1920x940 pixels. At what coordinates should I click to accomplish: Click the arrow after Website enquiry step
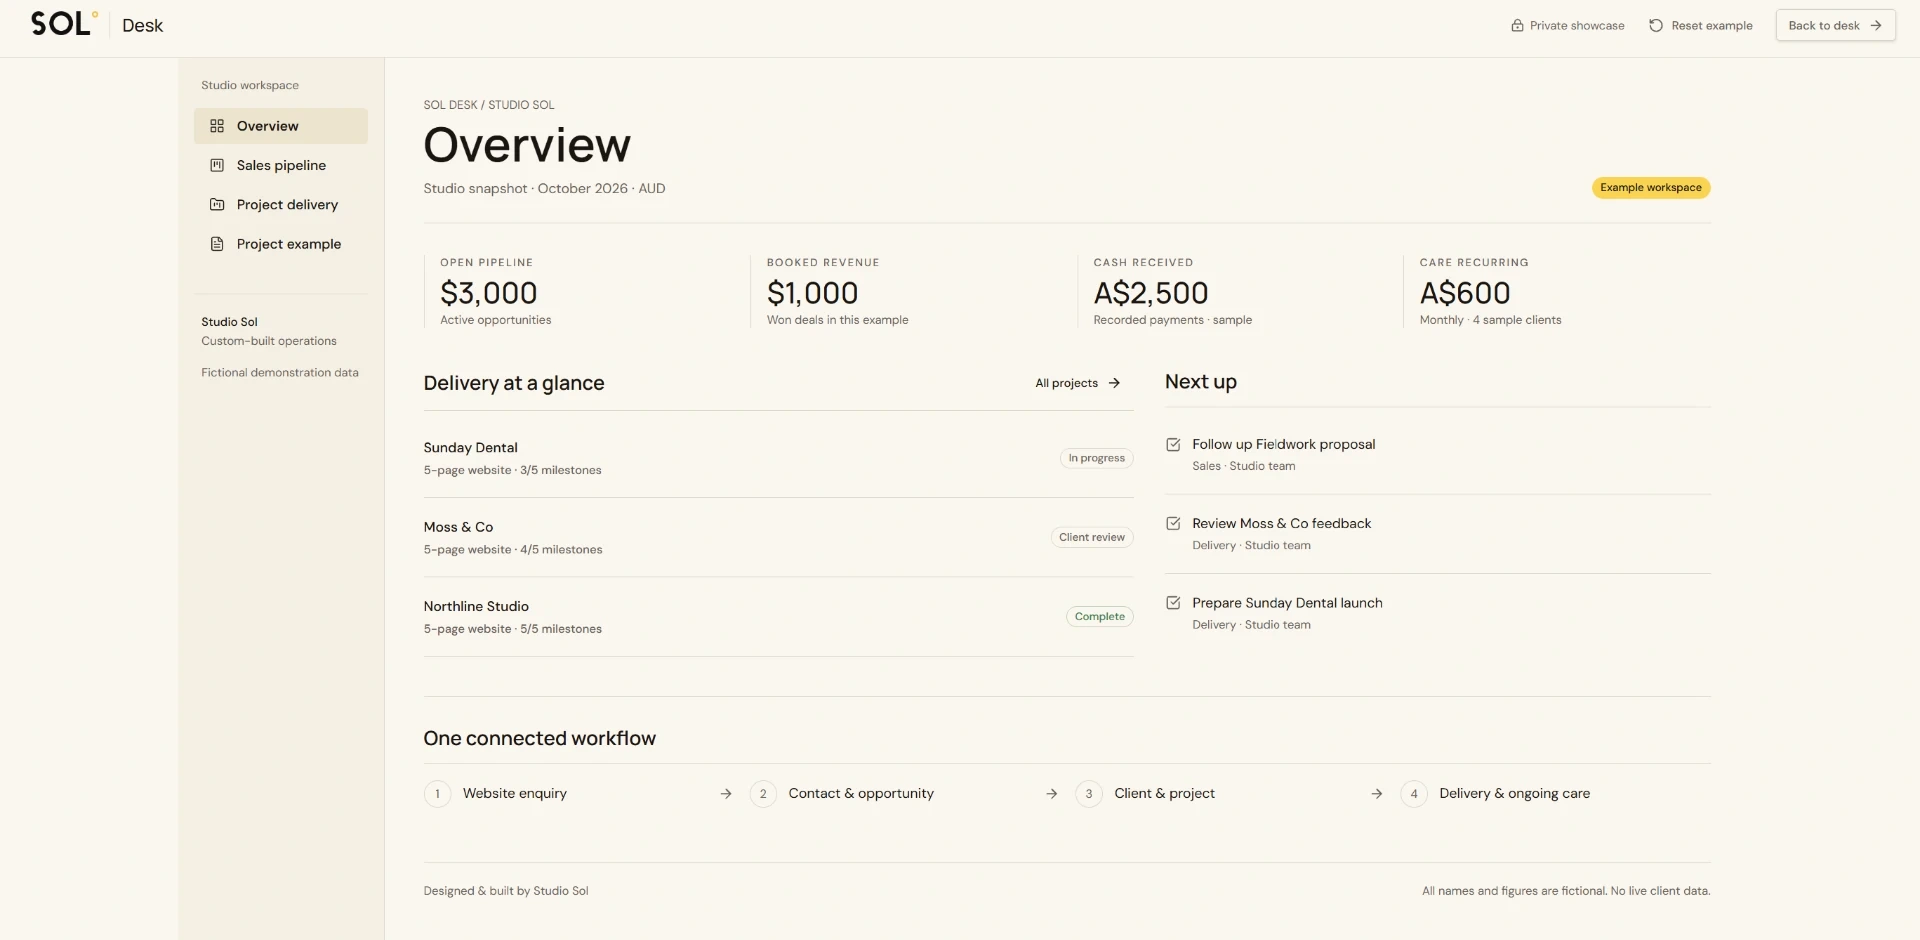pyautogui.click(x=726, y=794)
